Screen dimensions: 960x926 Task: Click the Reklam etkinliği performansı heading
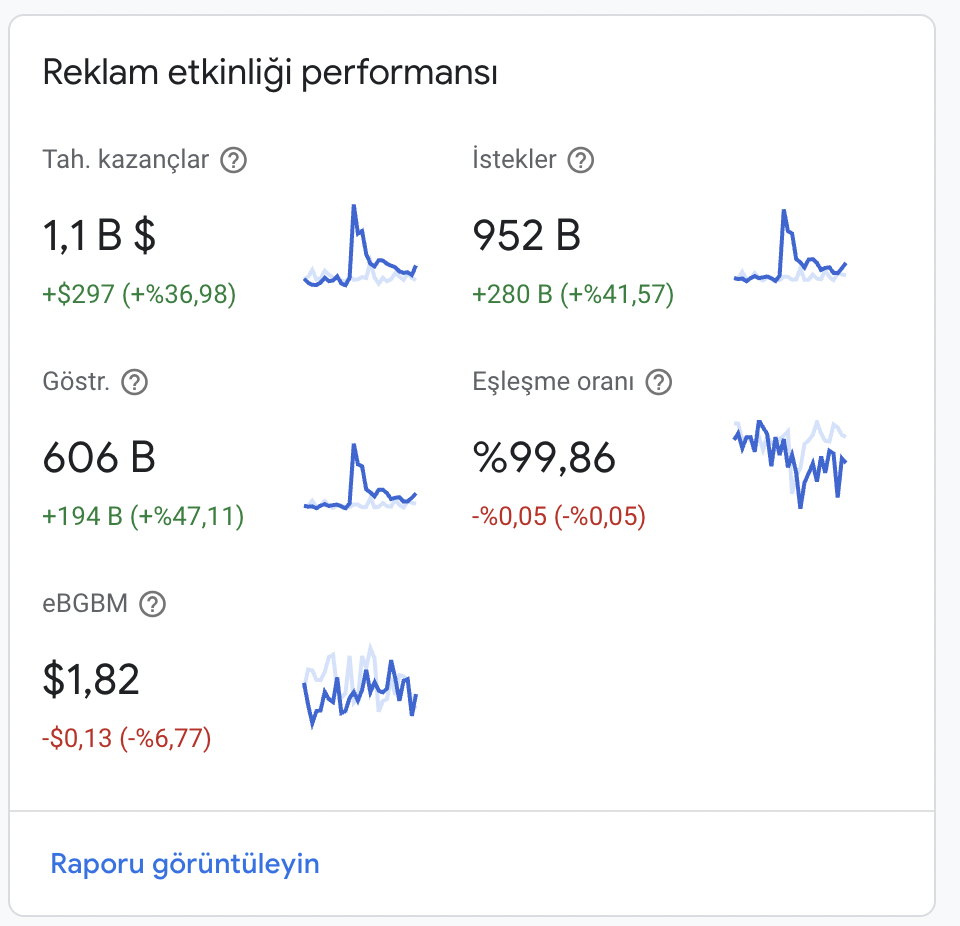tap(270, 73)
